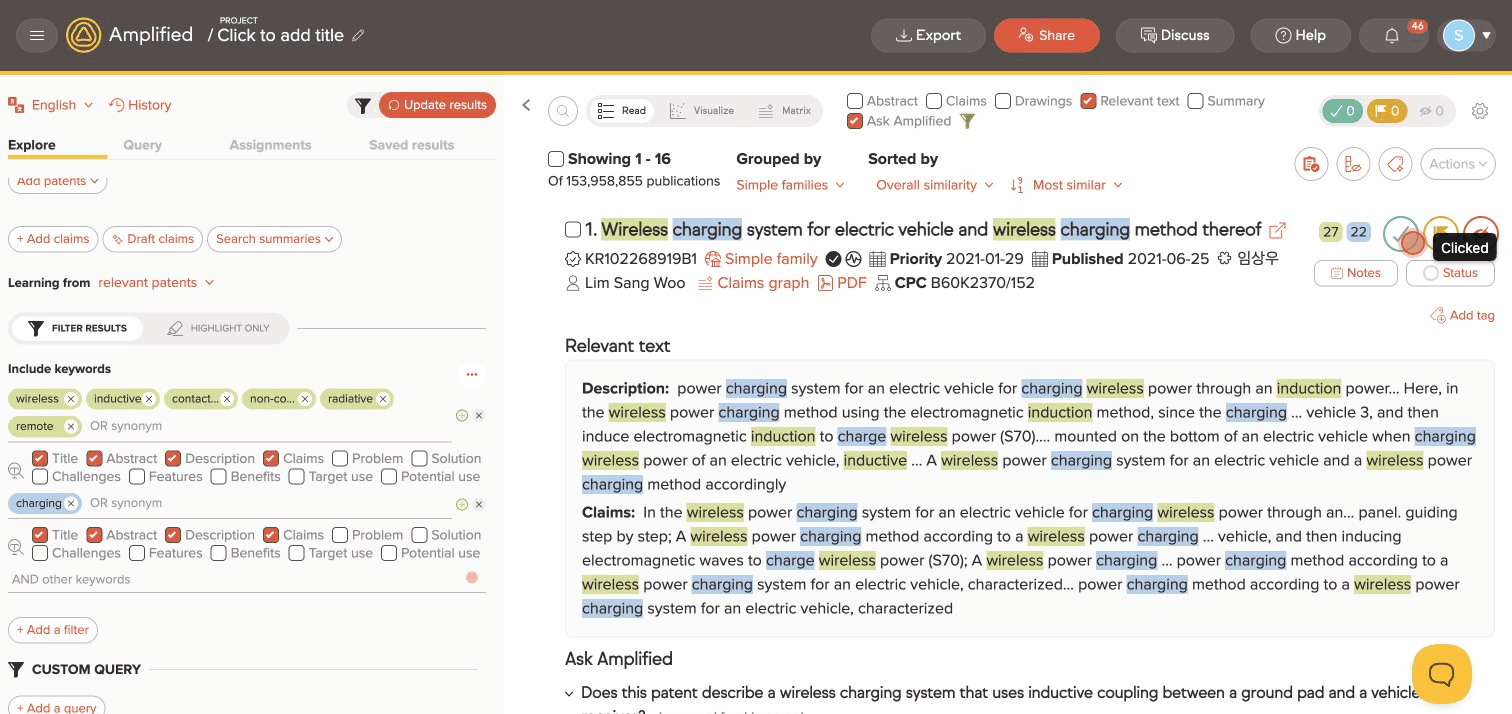Click the tag sparkle round button
Image resolution: width=1512 pixels, height=714 pixels.
tap(1395, 164)
